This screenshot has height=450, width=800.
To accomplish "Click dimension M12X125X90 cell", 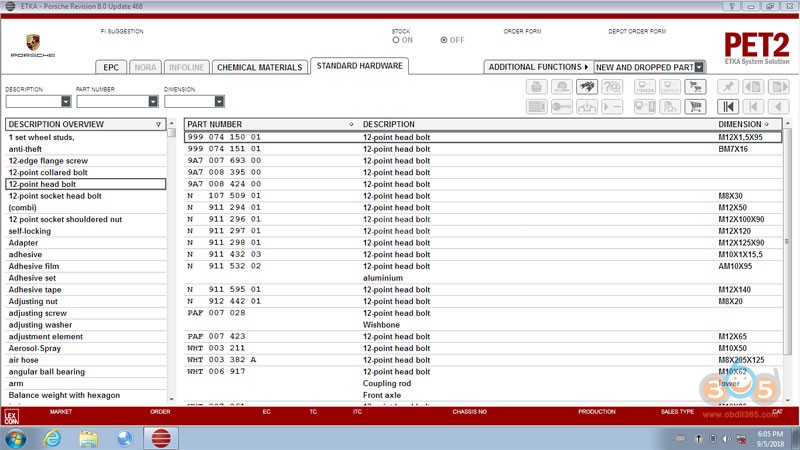I will pyautogui.click(x=741, y=243).
